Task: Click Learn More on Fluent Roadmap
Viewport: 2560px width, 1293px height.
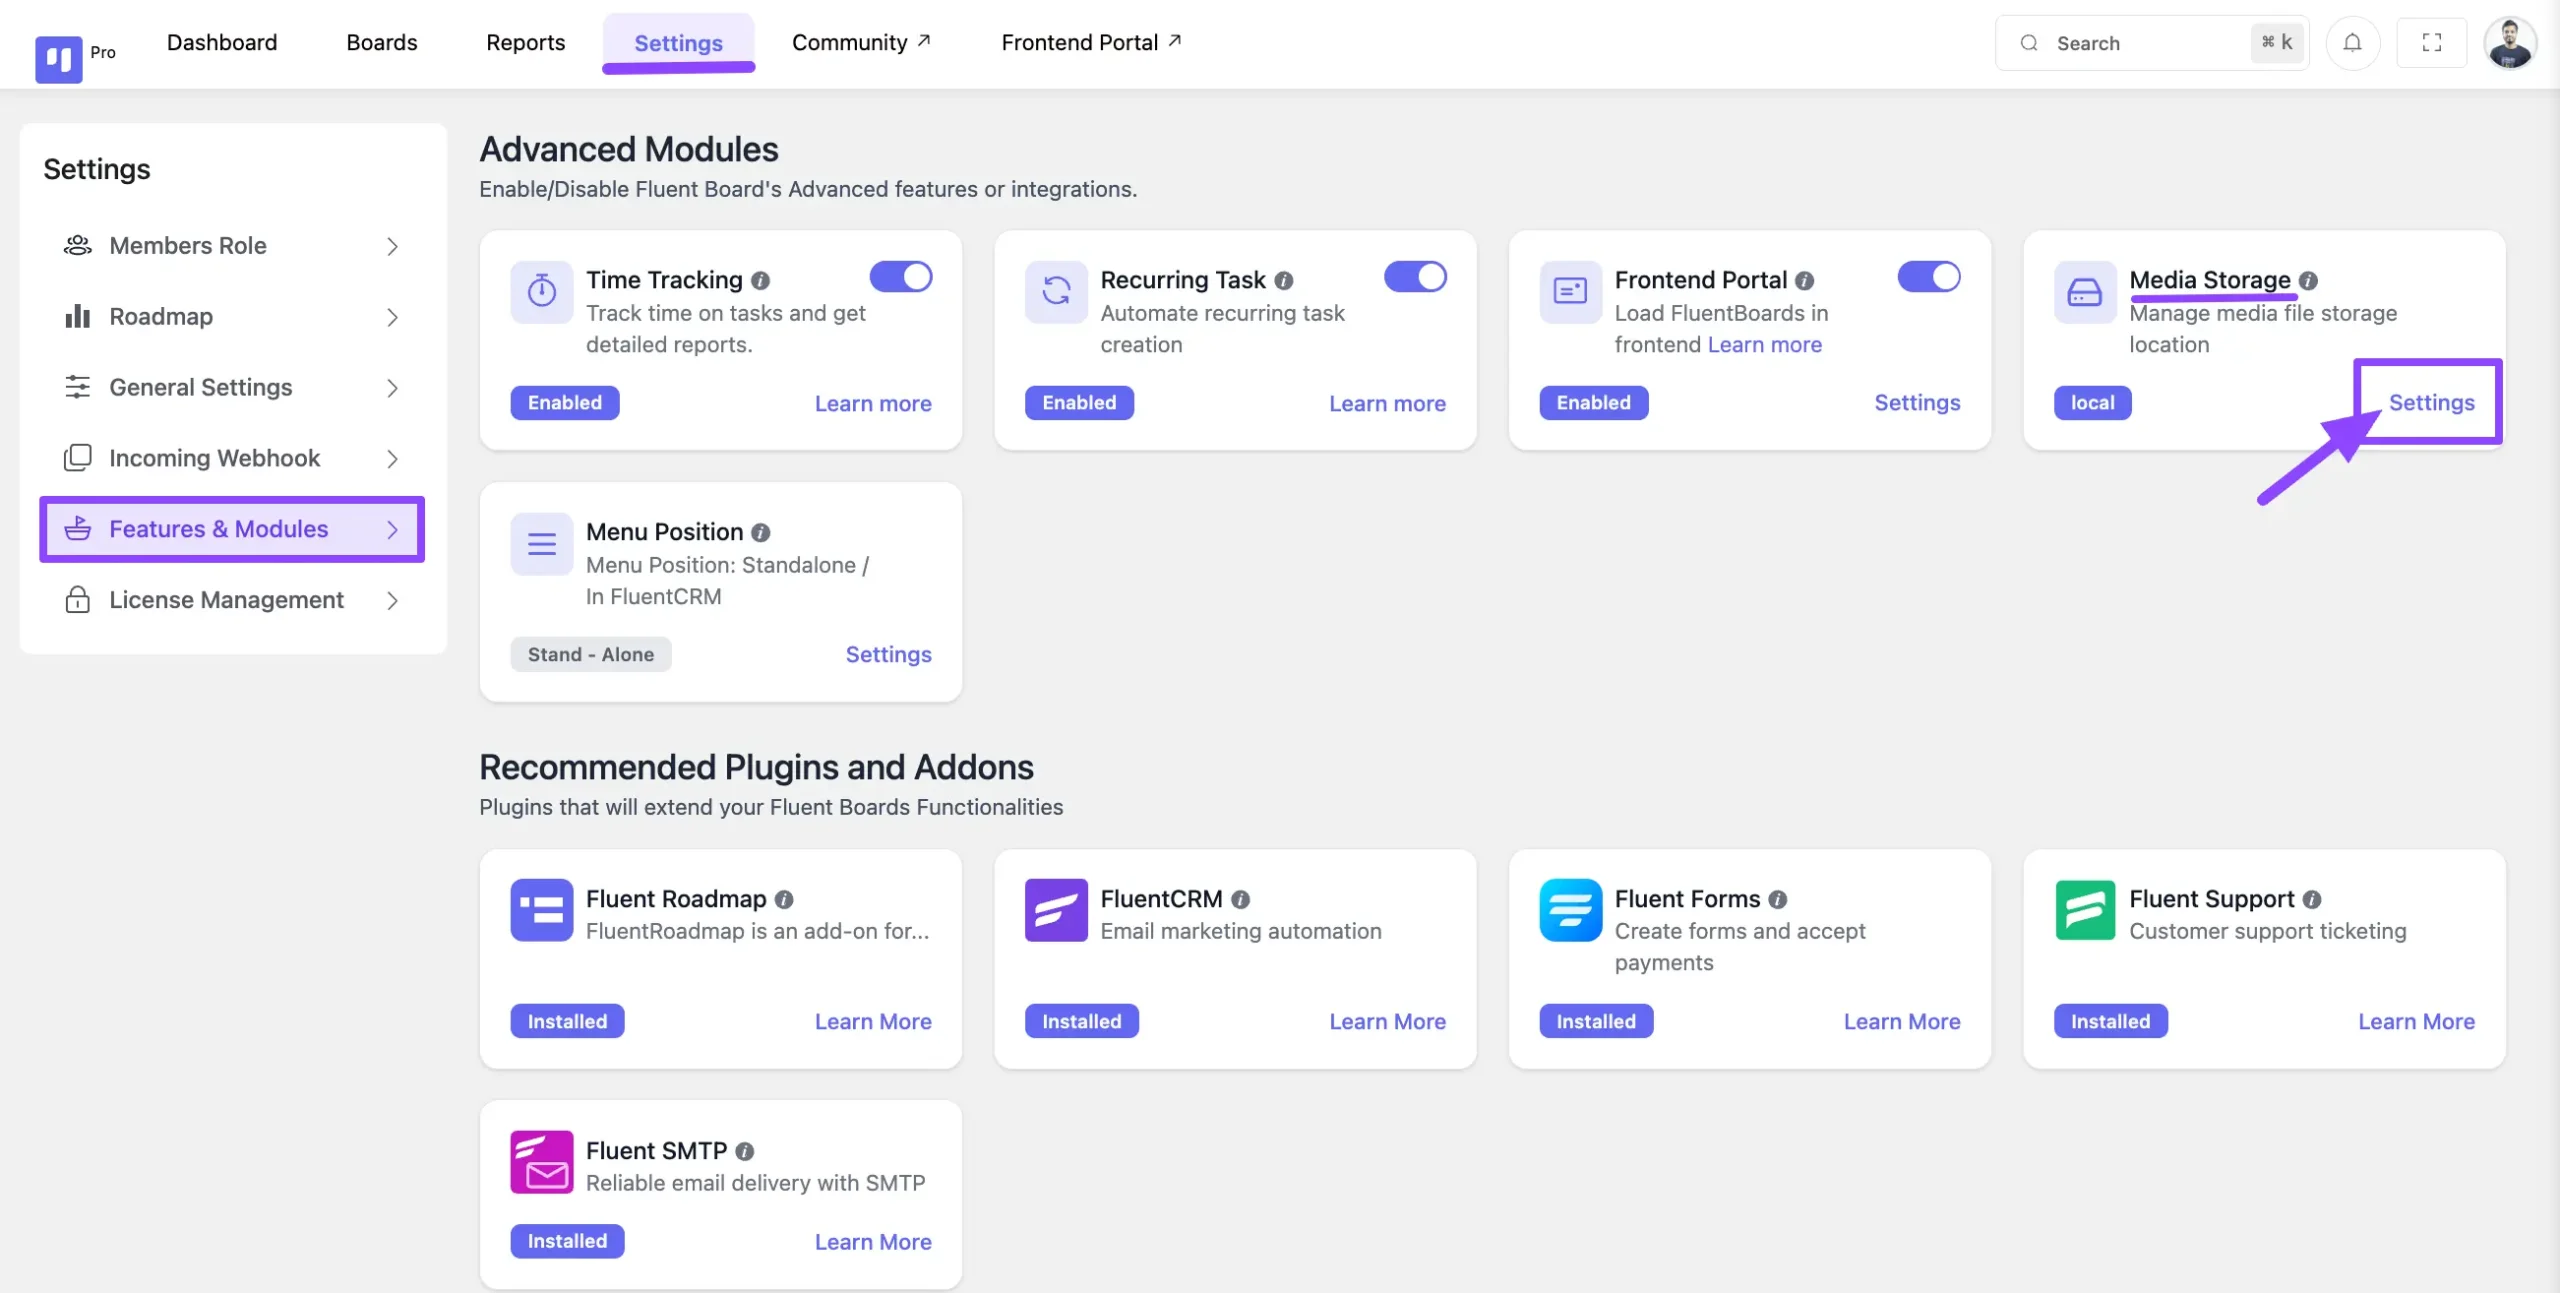Action: (x=873, y=1021)
